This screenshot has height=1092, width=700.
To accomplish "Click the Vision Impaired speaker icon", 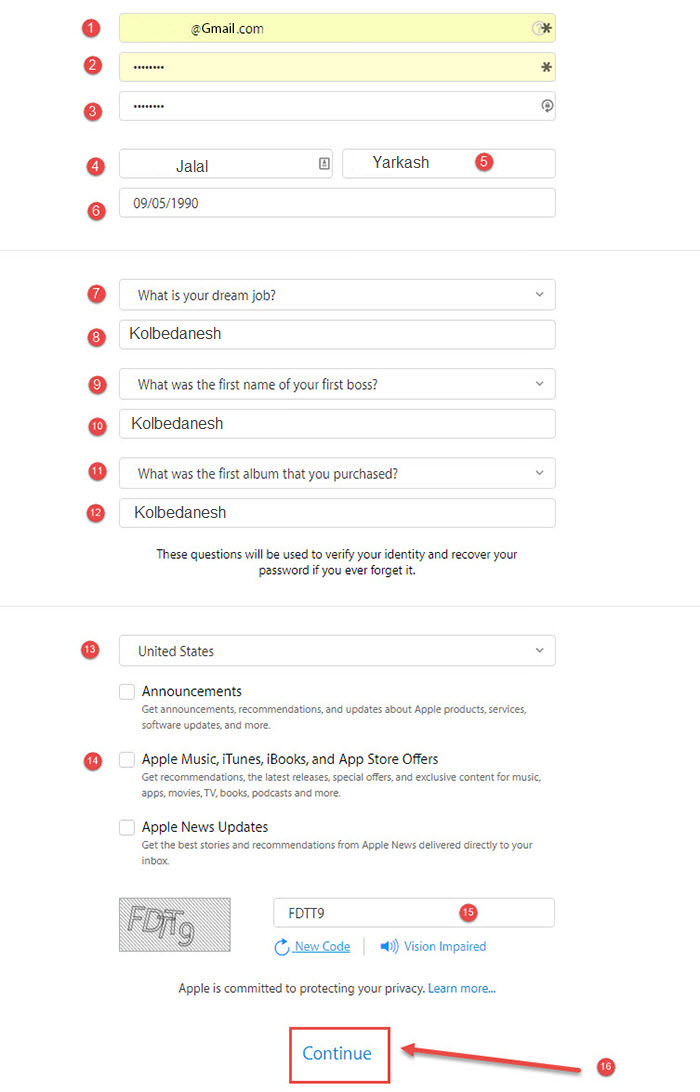I will click(389, 946).
